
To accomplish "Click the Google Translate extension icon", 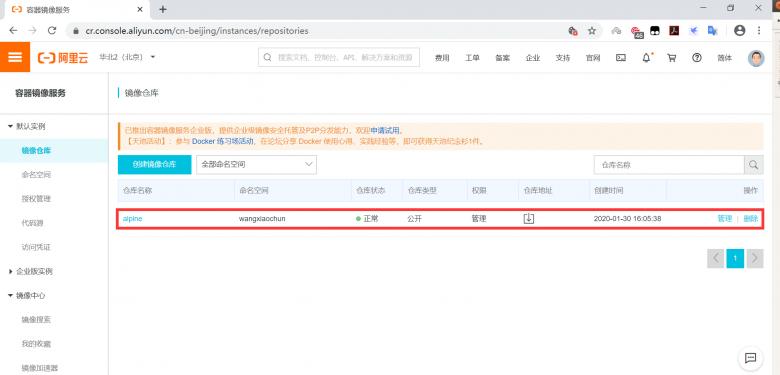I will 712,31.
